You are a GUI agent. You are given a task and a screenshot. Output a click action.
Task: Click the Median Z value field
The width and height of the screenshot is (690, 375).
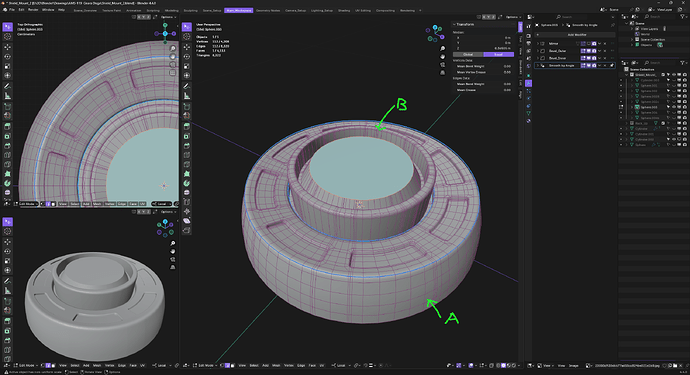point(483,48)
